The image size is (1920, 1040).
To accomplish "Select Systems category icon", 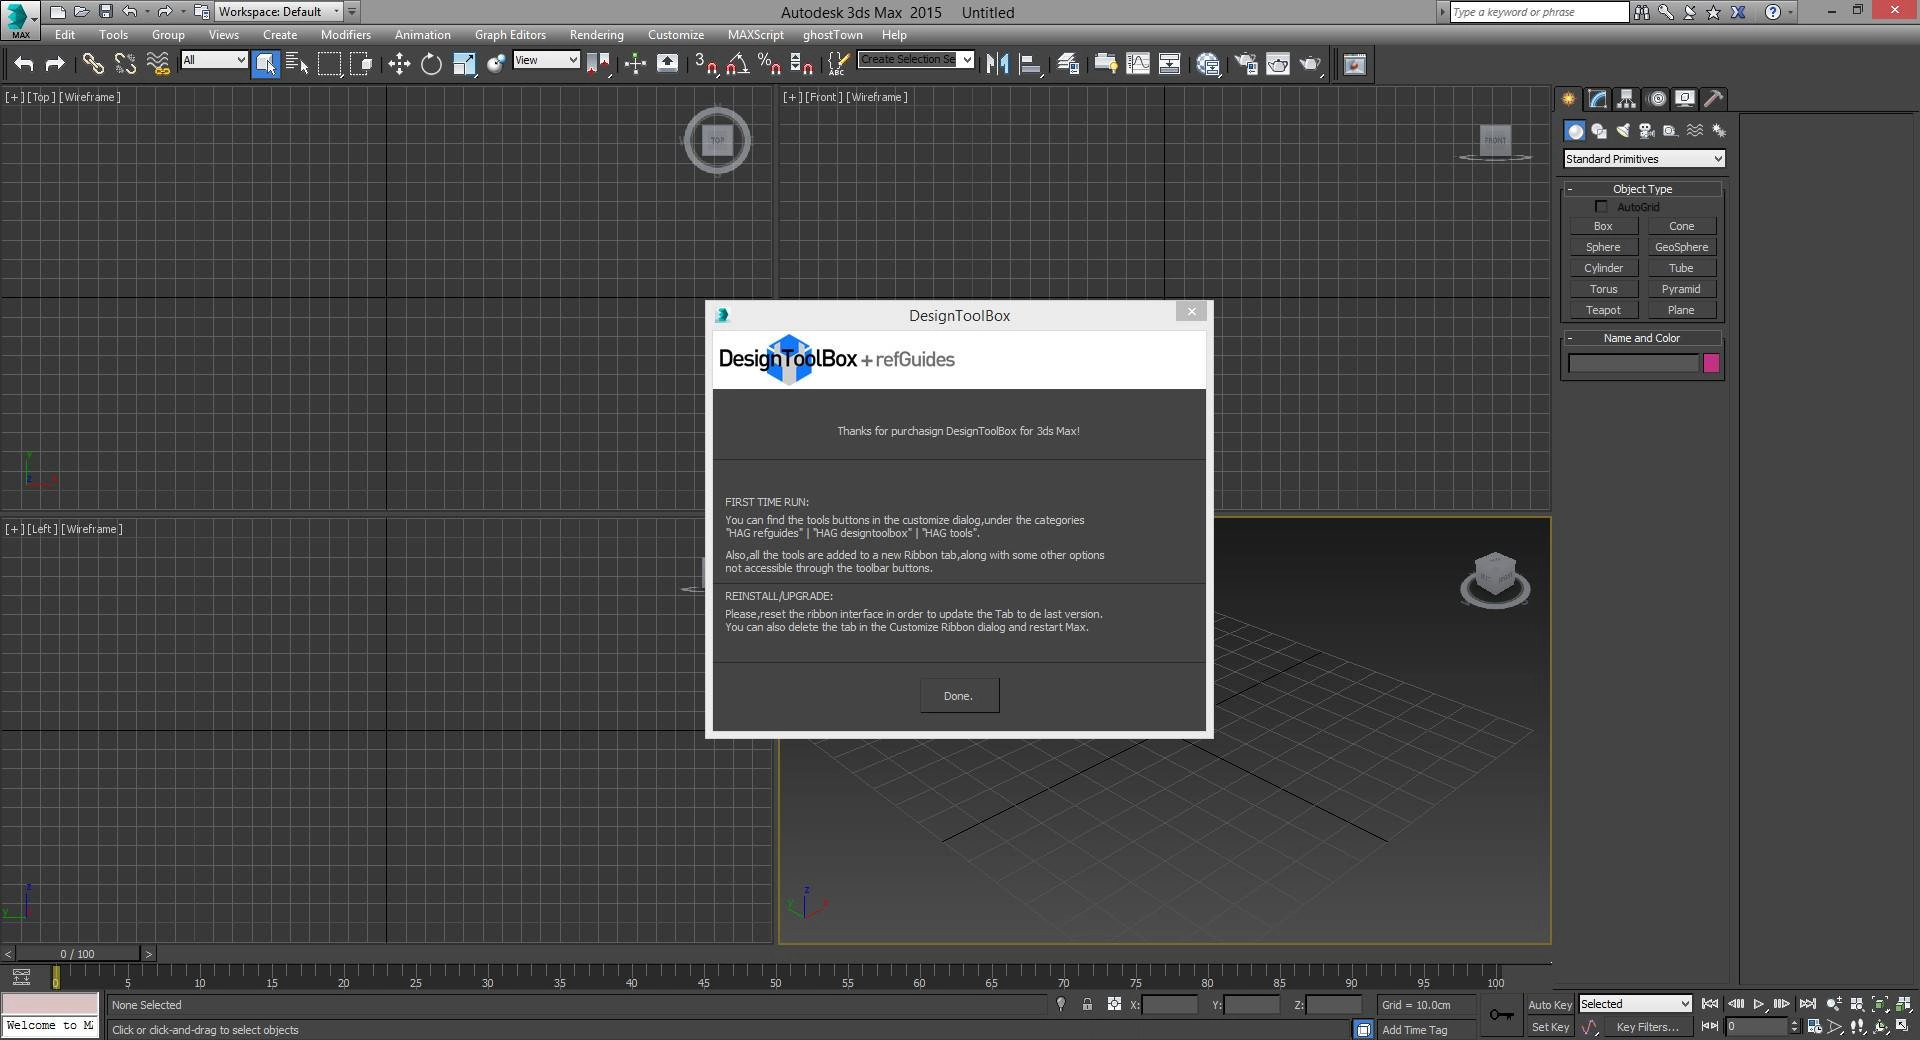I will (x=1719, y=131).
